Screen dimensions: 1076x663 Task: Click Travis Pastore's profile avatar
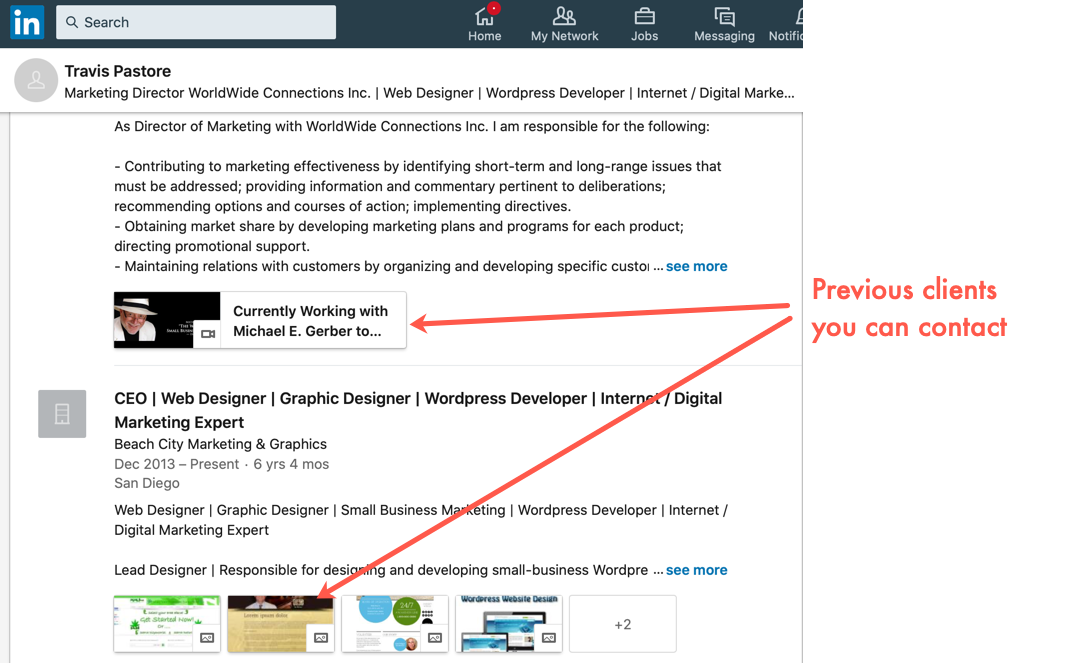point(36,80)
